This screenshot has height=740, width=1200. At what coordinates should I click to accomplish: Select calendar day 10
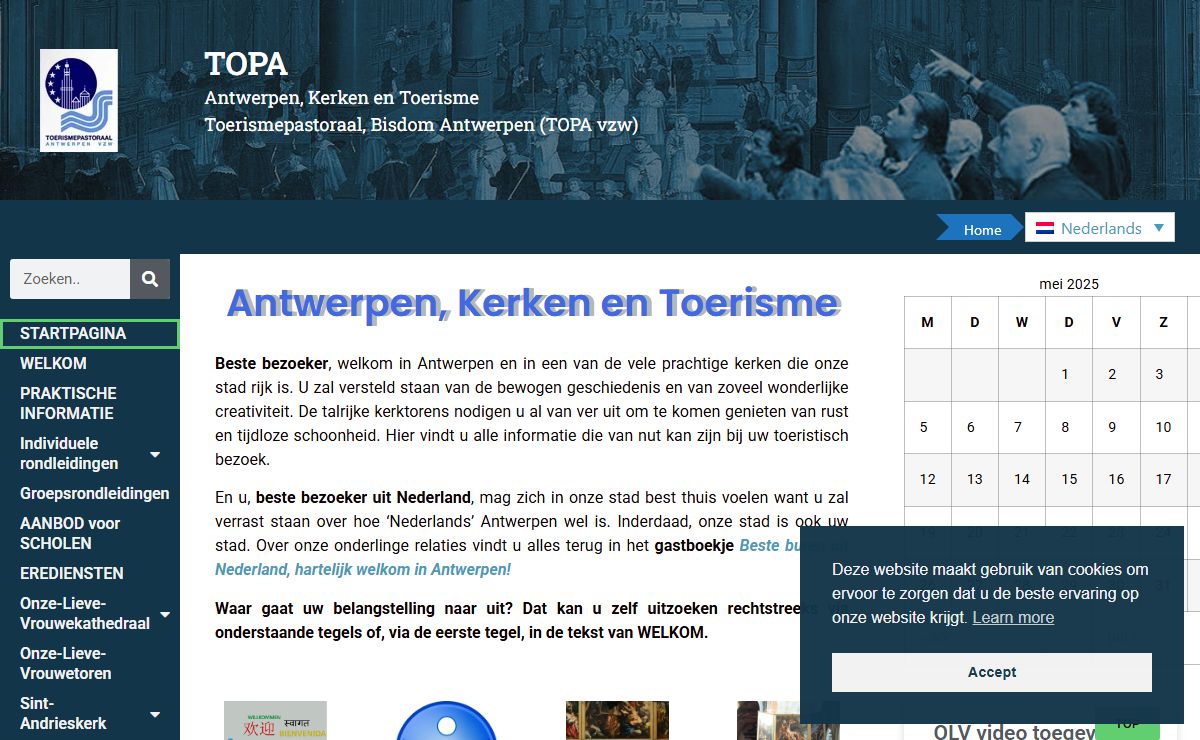(1163, 427)
